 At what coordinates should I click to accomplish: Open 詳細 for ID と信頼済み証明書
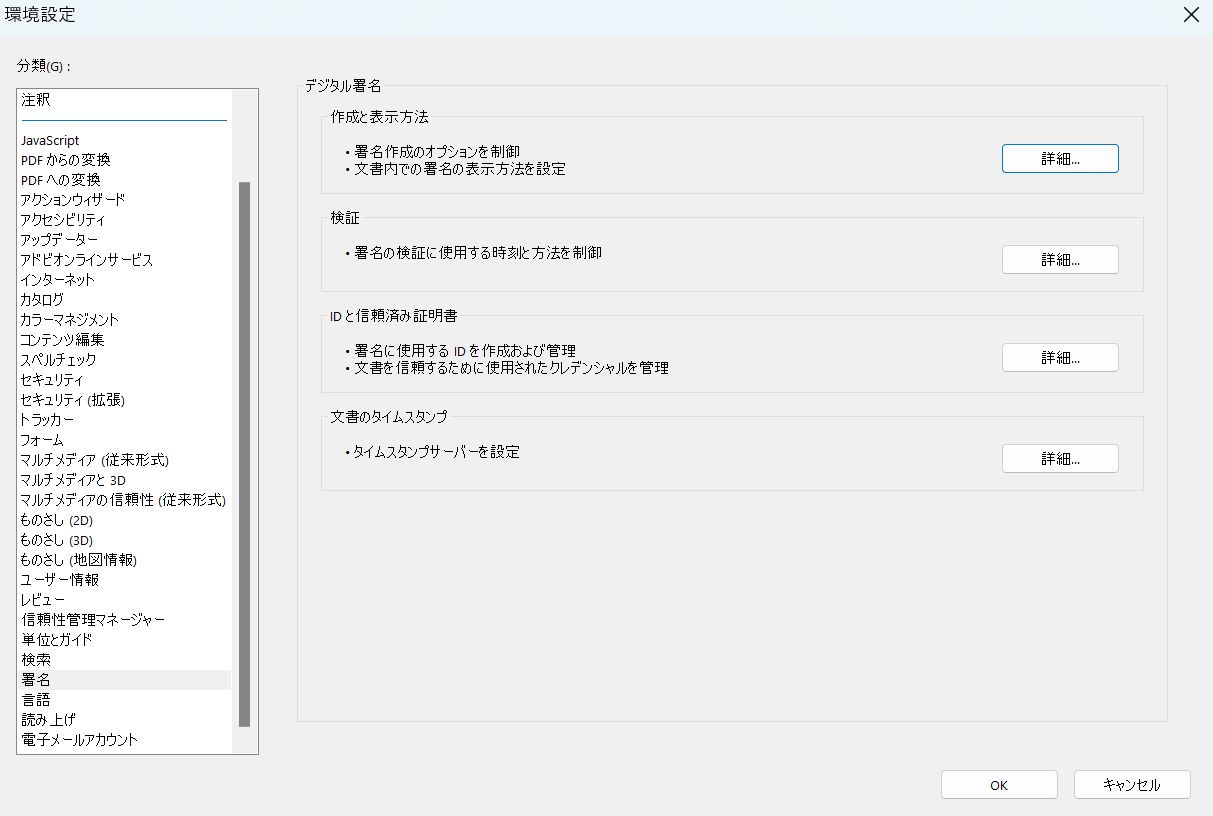1059,357
